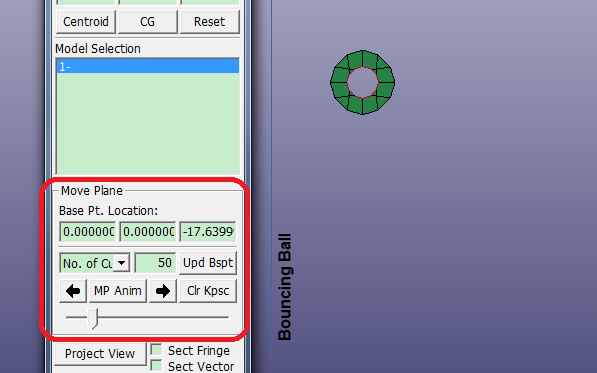Click the Centroid button

tap(86, 22)
